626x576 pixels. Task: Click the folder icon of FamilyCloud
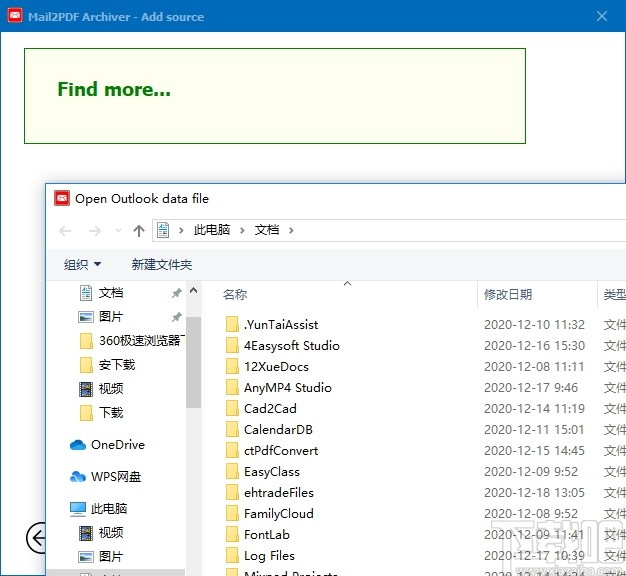(232, 513)
